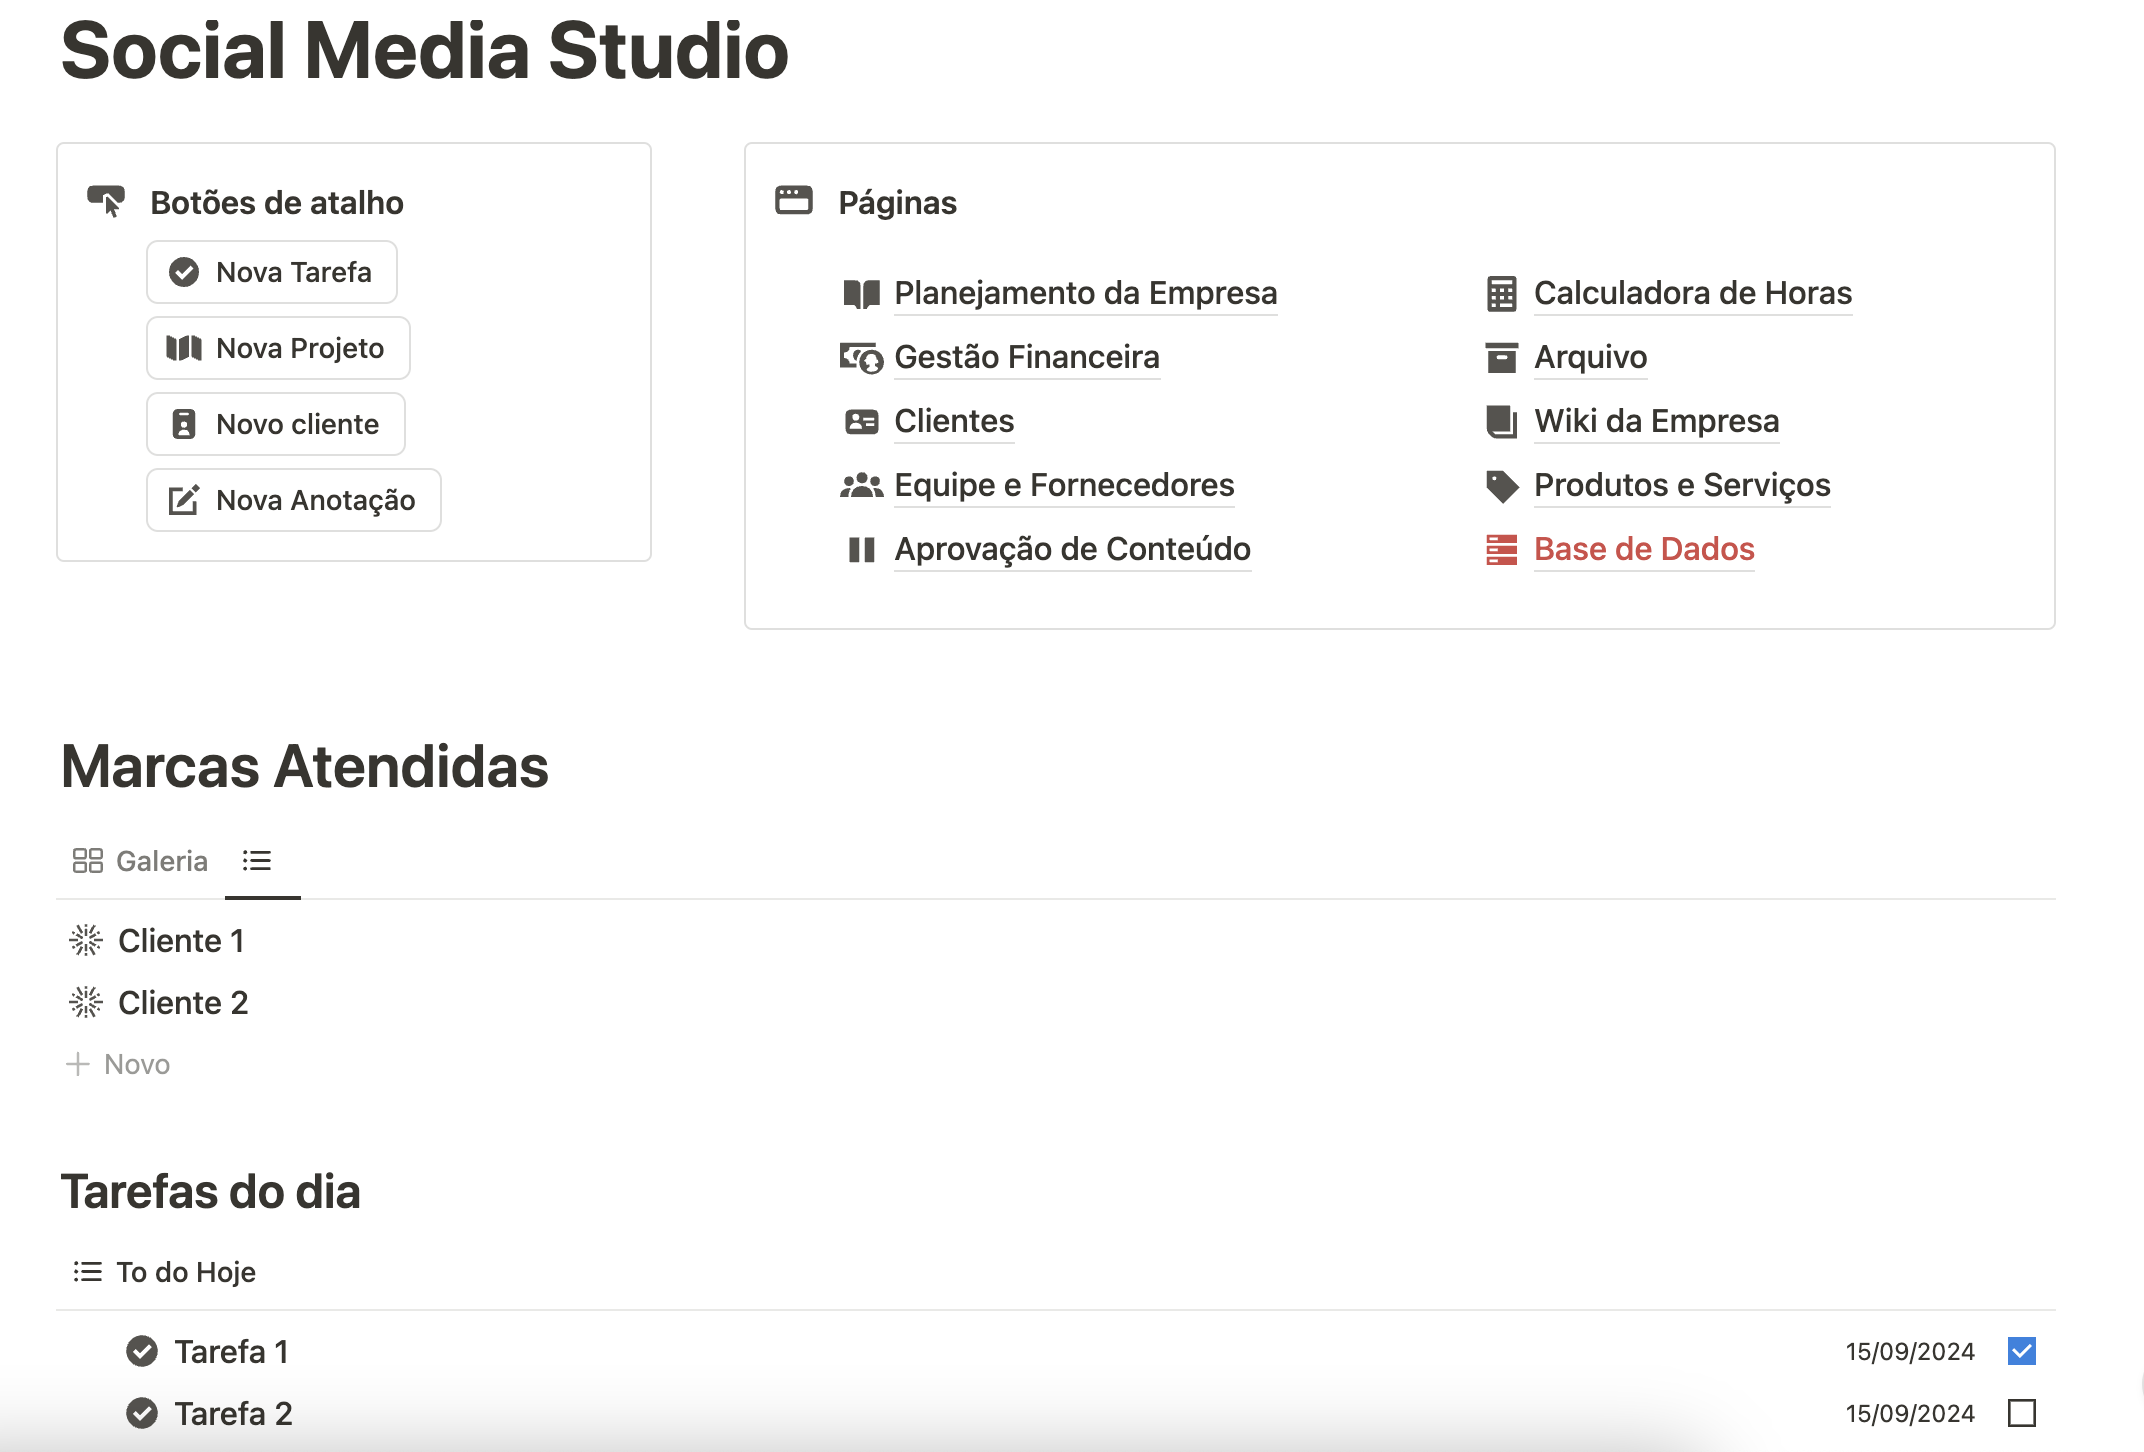This screenshot has height=1452, width=2144.
Task: Click the Novo cliente button
Action: 276,424
